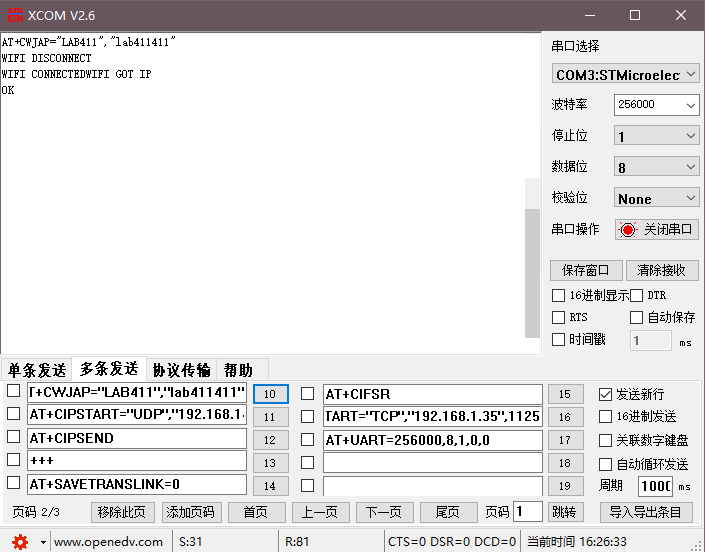The image size is (705, 552).
Task: Toggle the 关联数字键盘 checkbox
Action: pyautogui.click(x=605, y=441)
